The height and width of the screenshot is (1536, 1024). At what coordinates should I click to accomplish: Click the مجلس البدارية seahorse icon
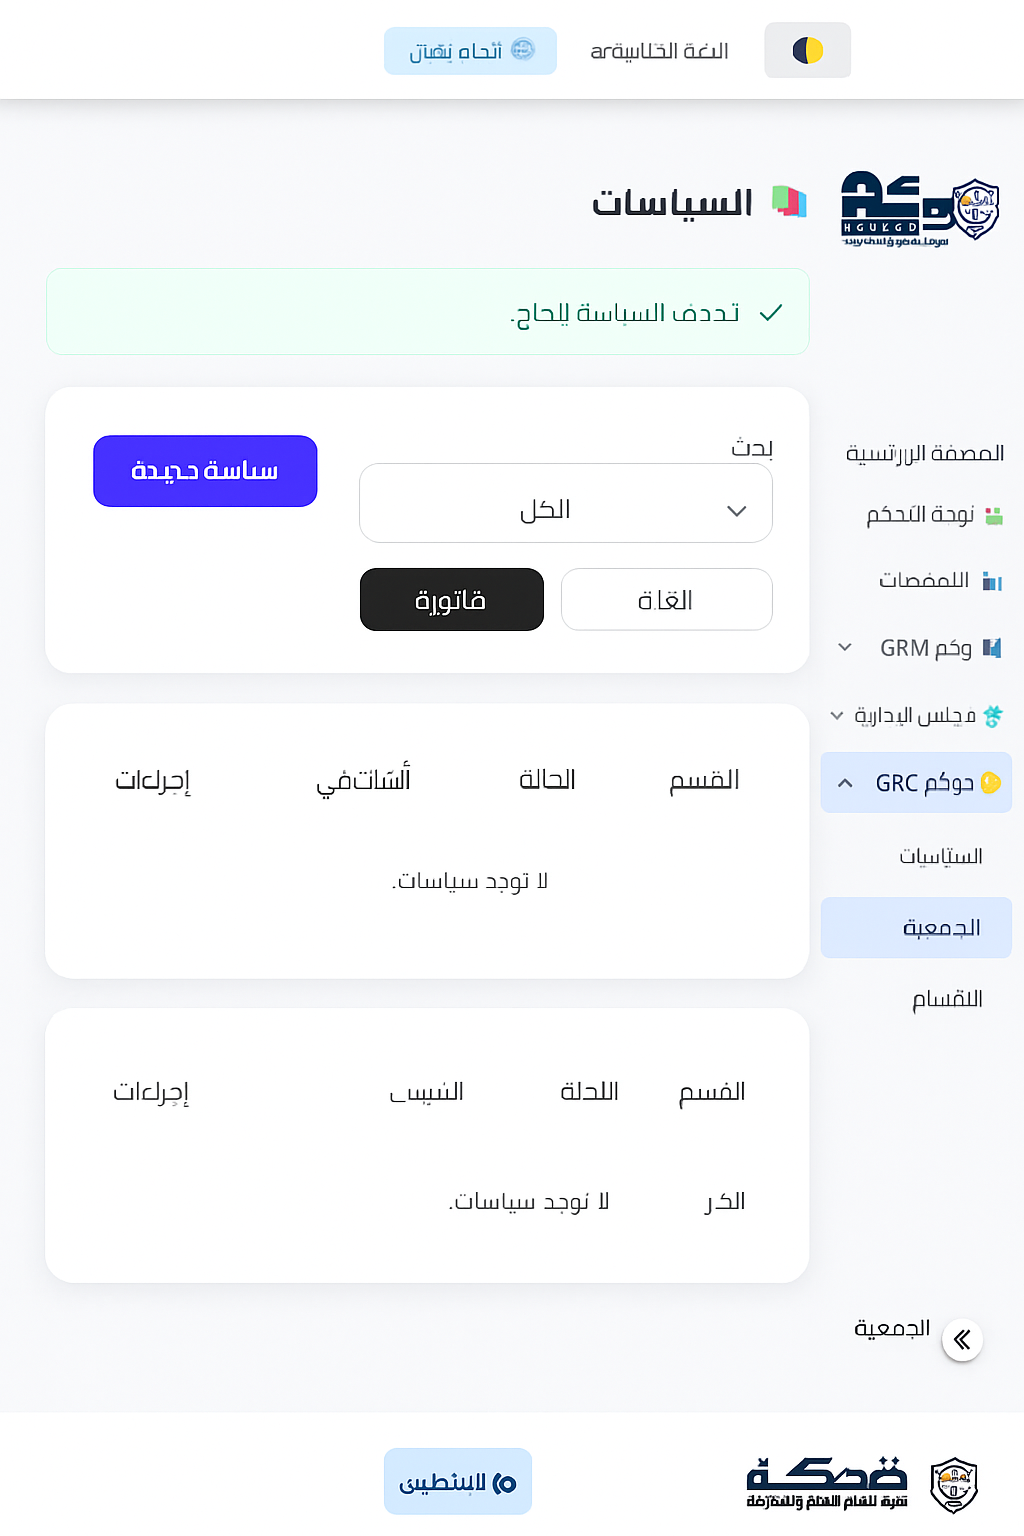(x=994, y=715)
